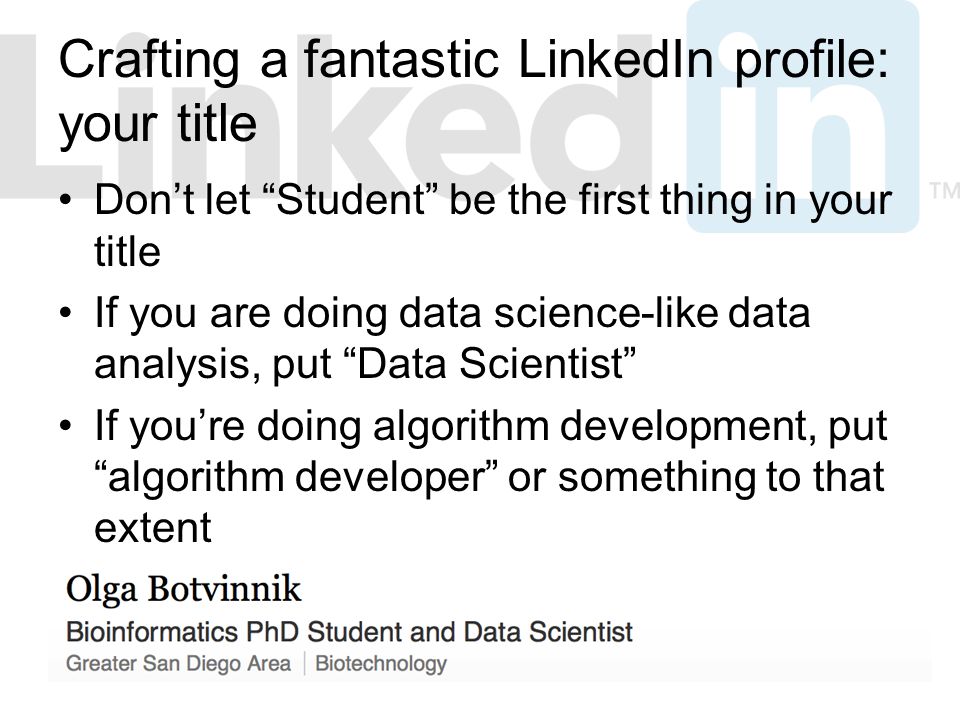Open the Olga Botvinnik profile name
960x720 pixels.
tap(184, 588)
